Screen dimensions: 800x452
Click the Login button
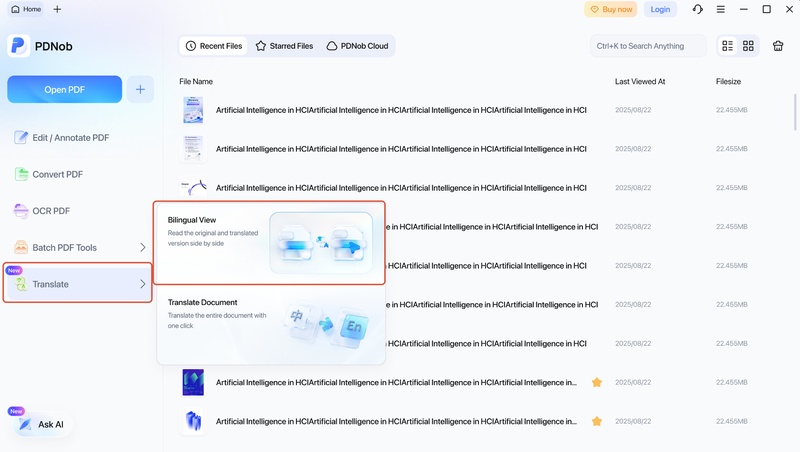(660, 9)
